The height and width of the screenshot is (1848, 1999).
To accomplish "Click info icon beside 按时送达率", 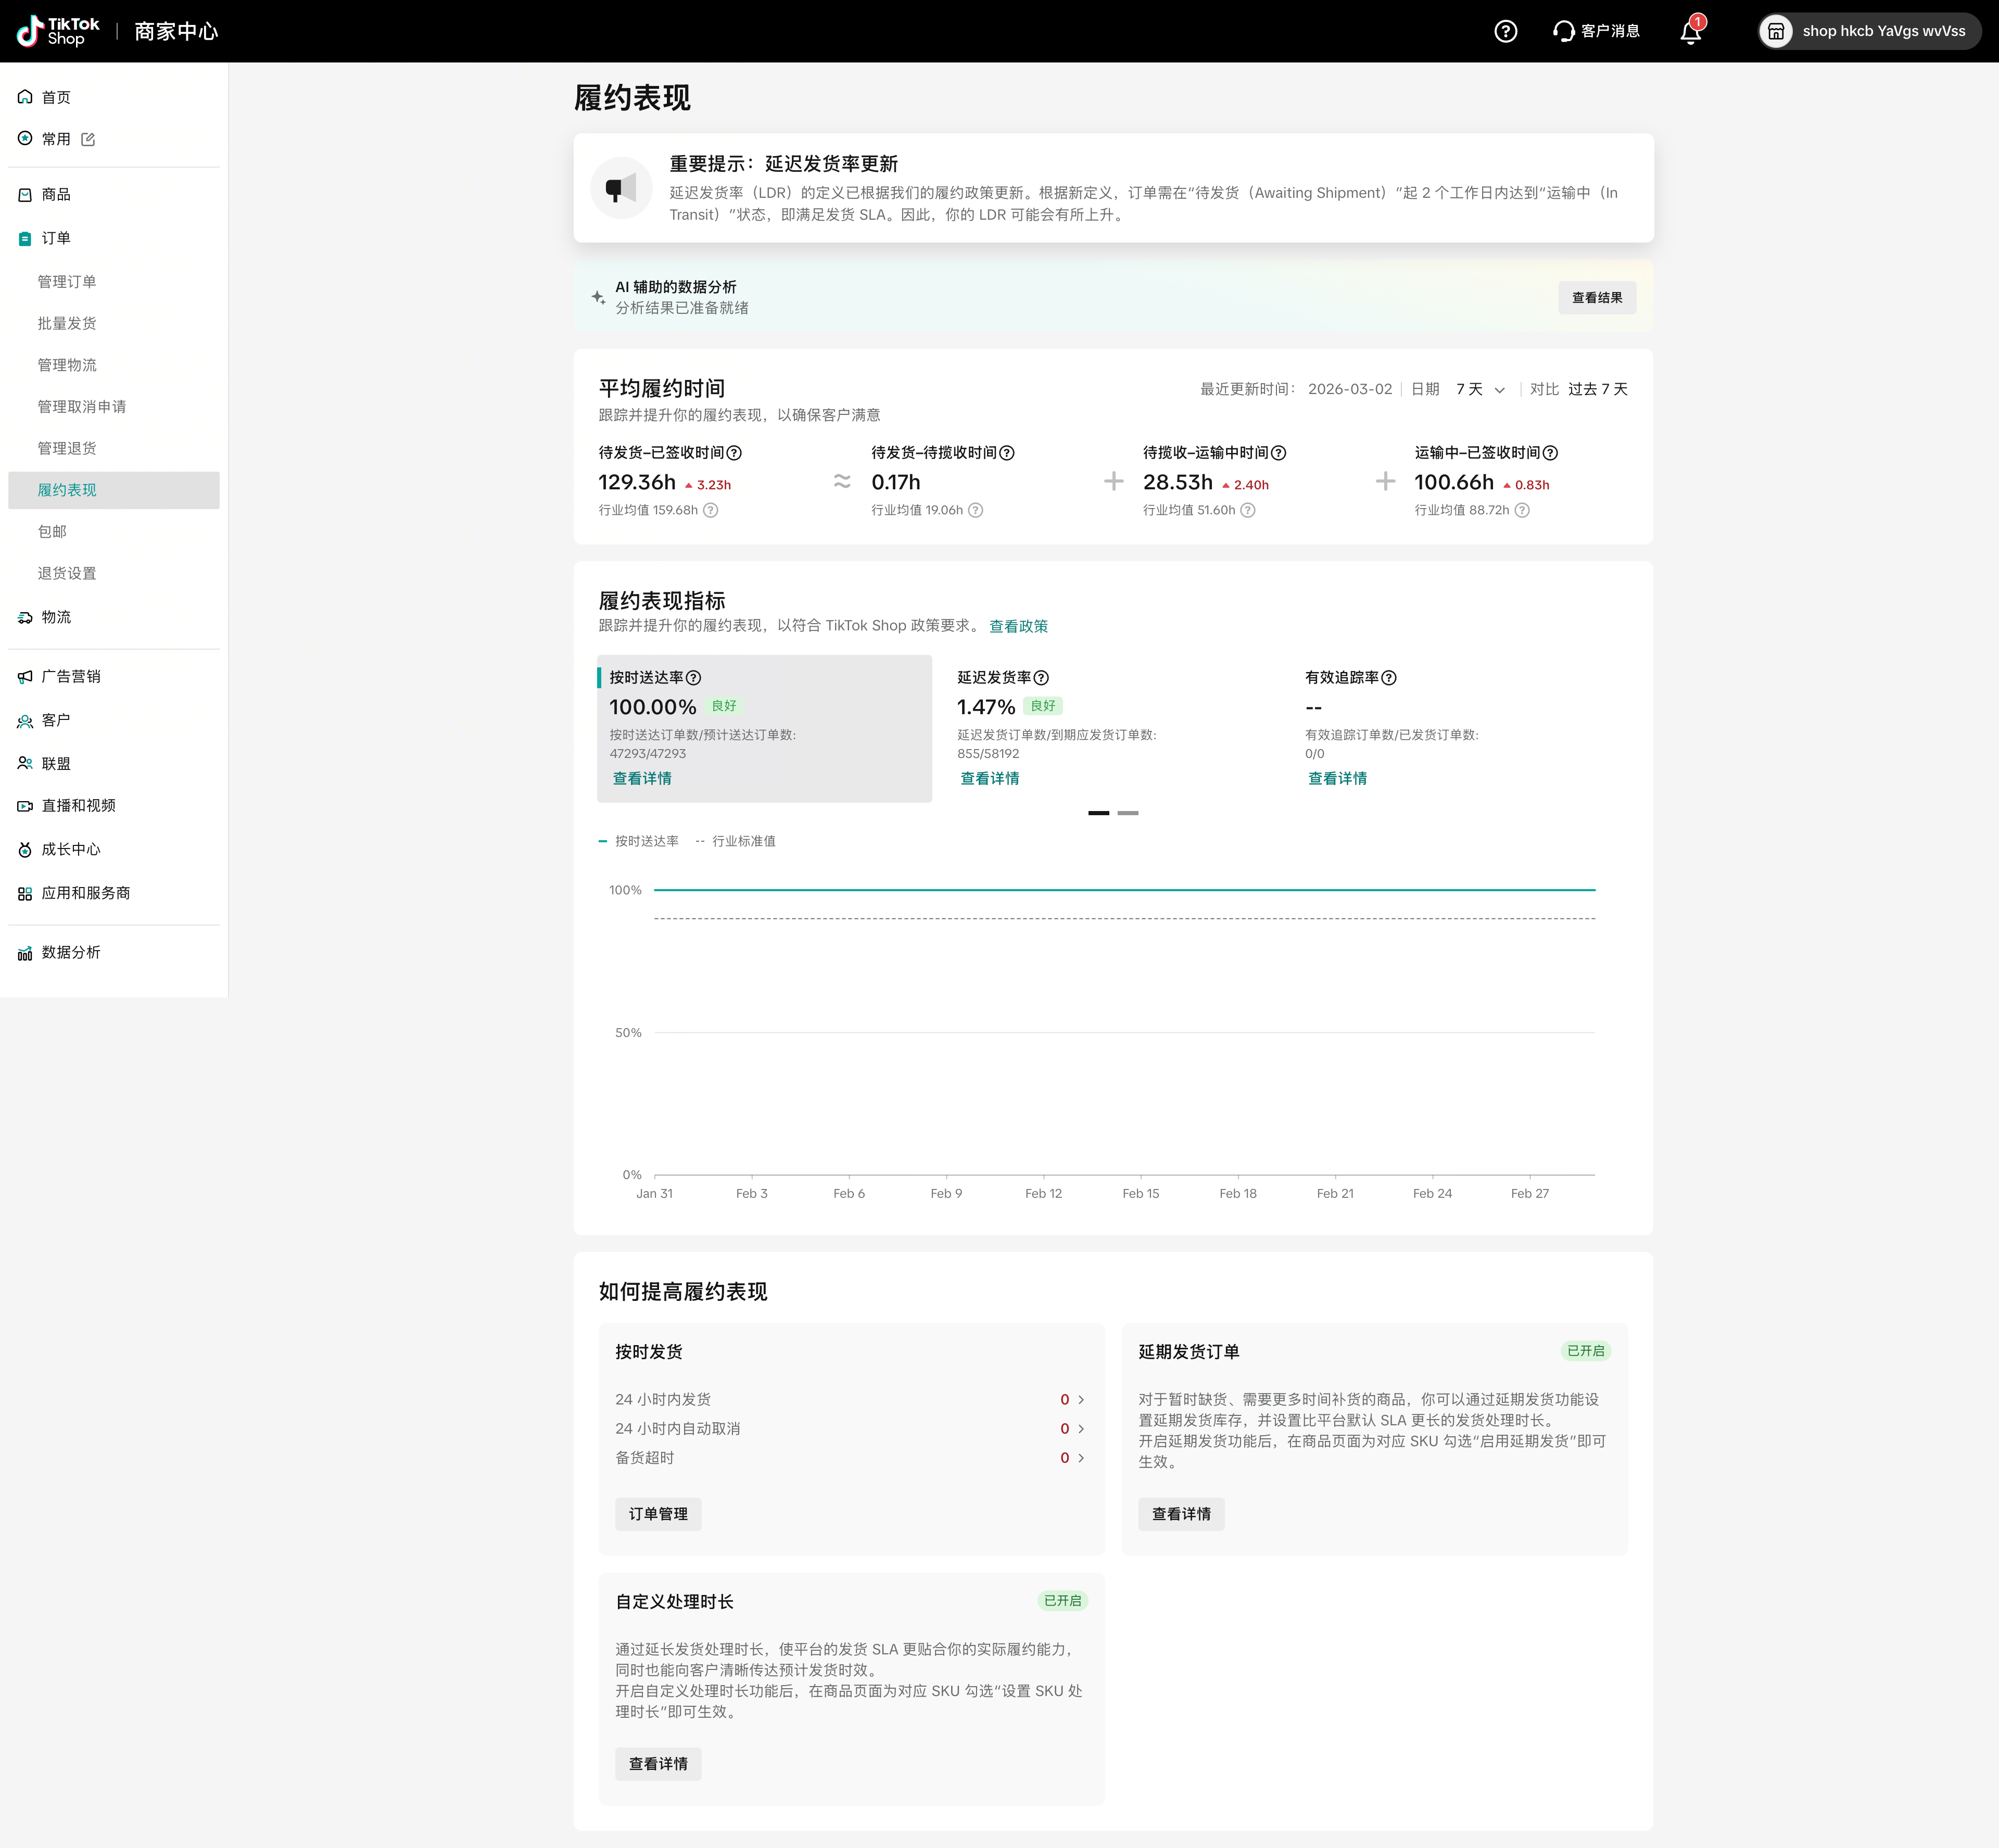I will point(694,678).
